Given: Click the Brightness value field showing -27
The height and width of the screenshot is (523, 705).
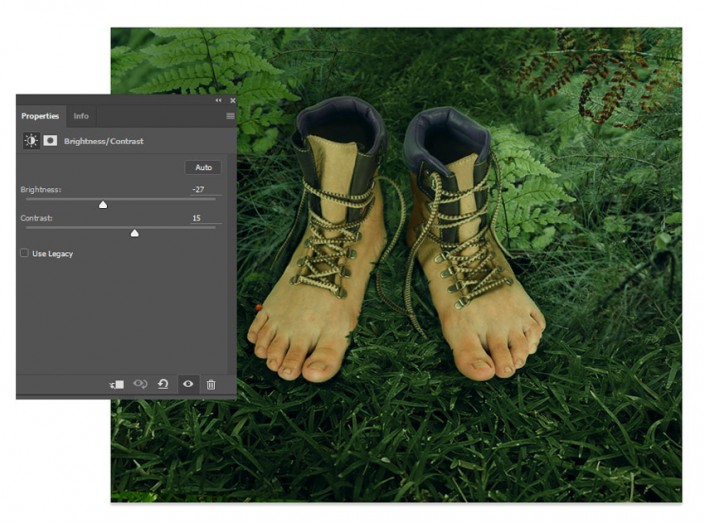Looking at the screenshot, I should coord(206,189).
